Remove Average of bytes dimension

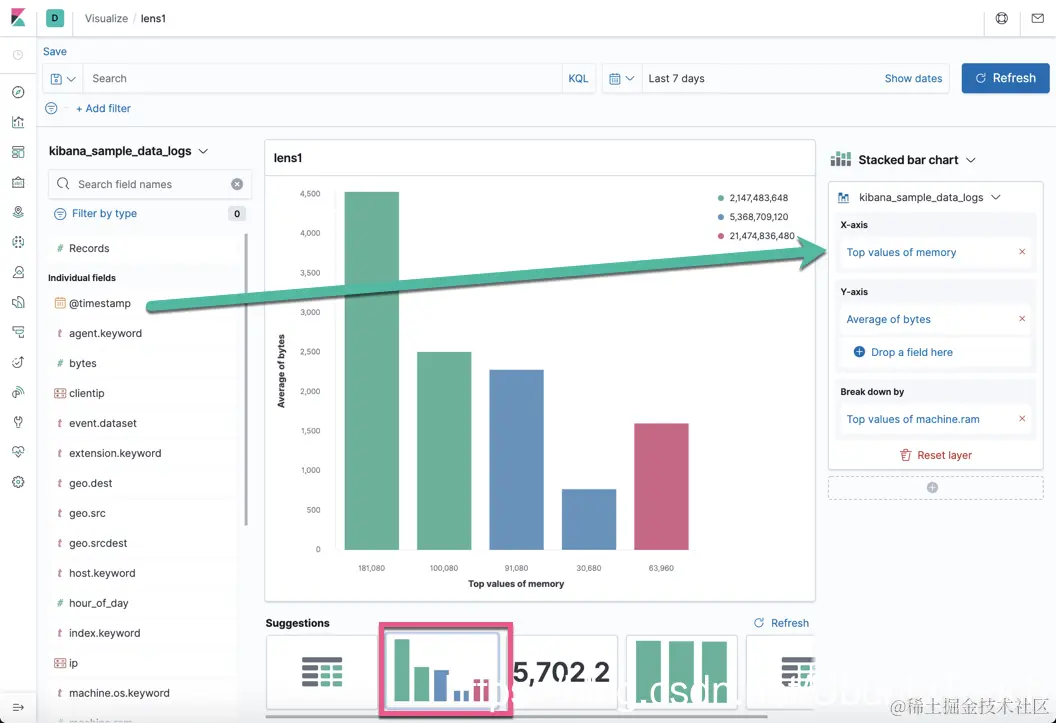click(1022, 318)
